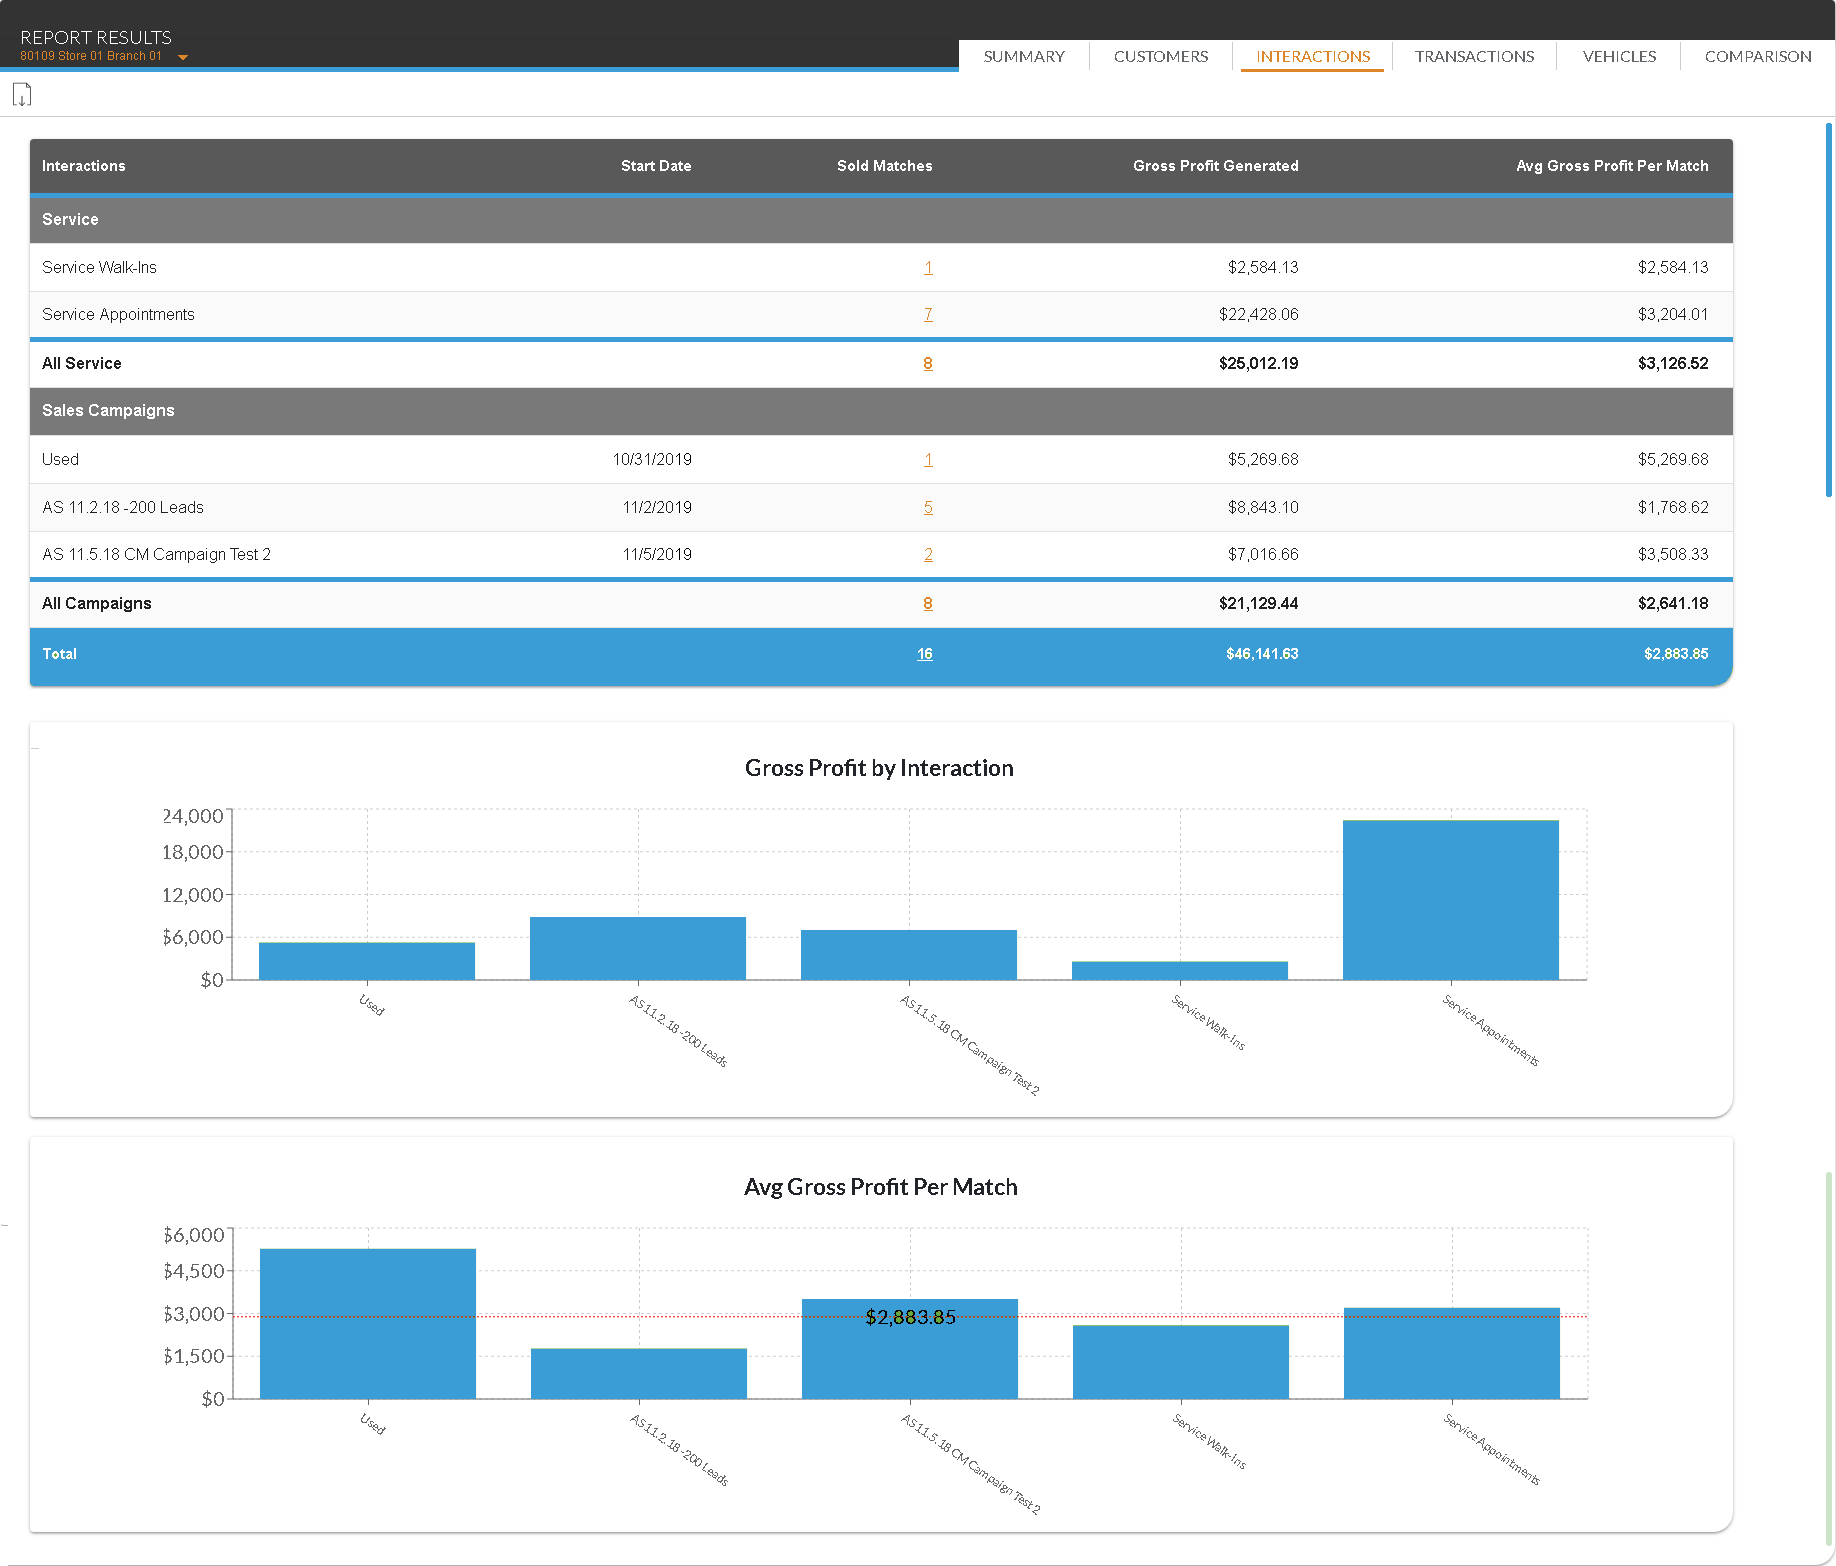Open the Customers tab
Image resolution: width=1836 pixels, height=1566 pixels.
(1160, 57)
